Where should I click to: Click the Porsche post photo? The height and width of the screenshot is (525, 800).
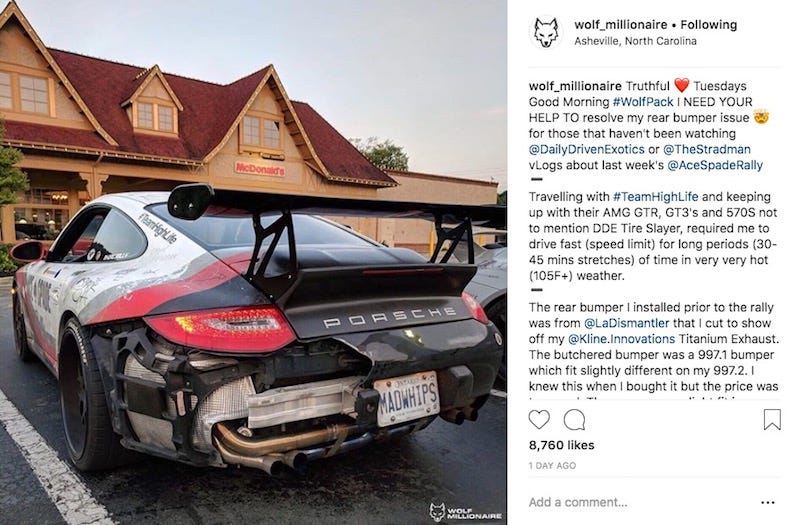254,262
